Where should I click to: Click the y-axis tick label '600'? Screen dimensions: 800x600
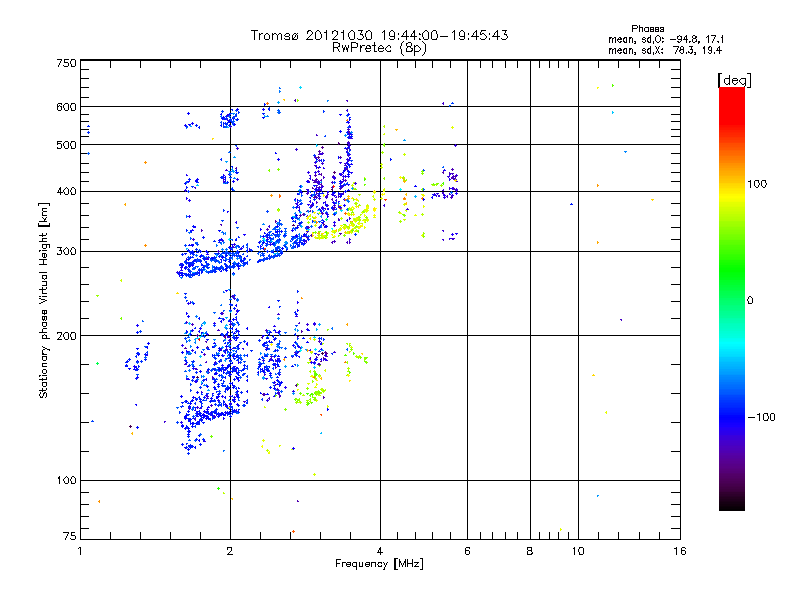click(x=66, y=107)
